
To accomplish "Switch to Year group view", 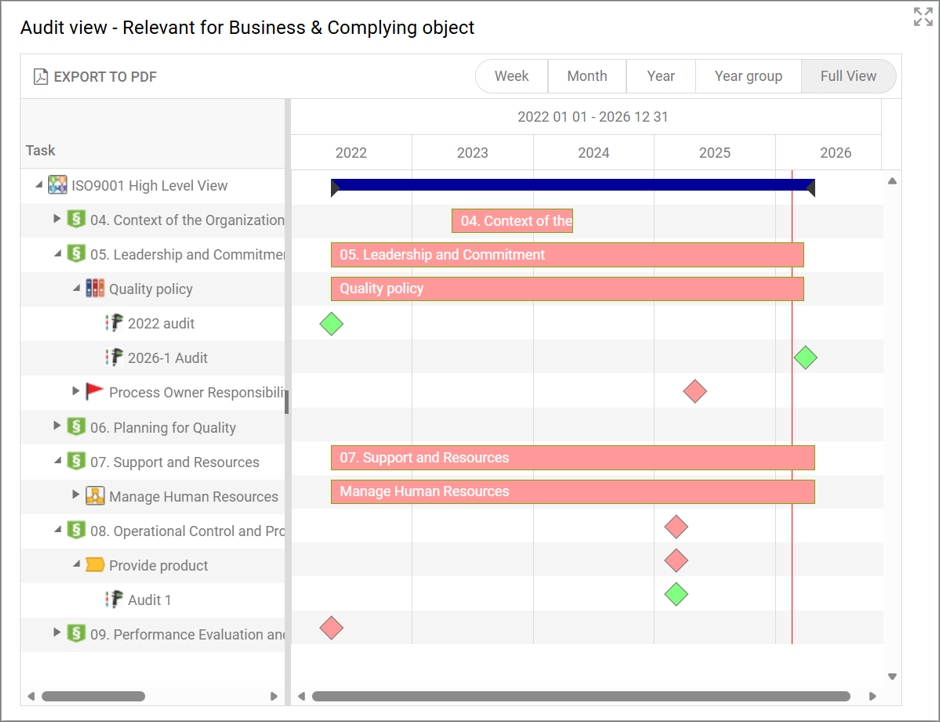I will click(748, 76).
